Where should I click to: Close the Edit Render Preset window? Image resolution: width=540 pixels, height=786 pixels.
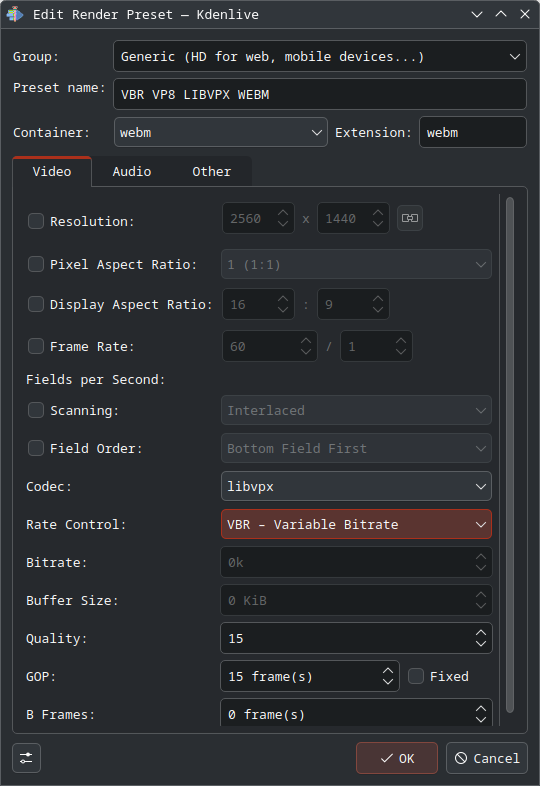525,15
